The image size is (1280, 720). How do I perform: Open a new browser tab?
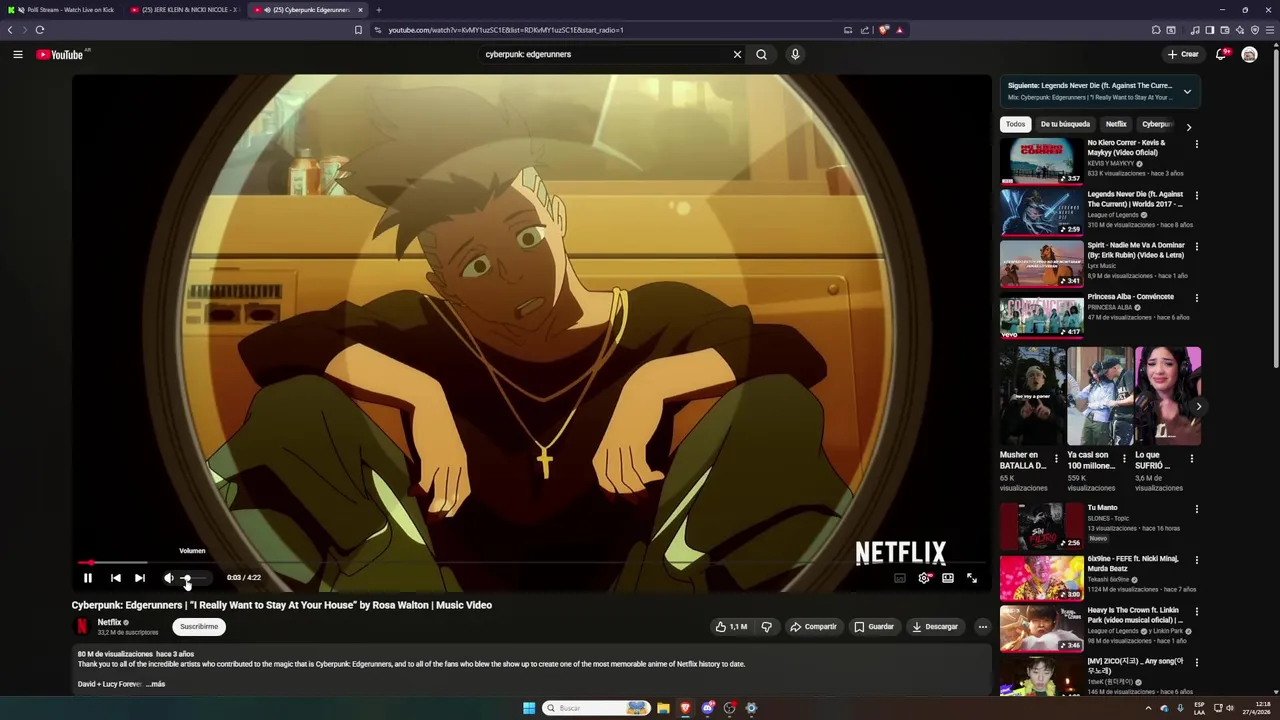point(379,10)
